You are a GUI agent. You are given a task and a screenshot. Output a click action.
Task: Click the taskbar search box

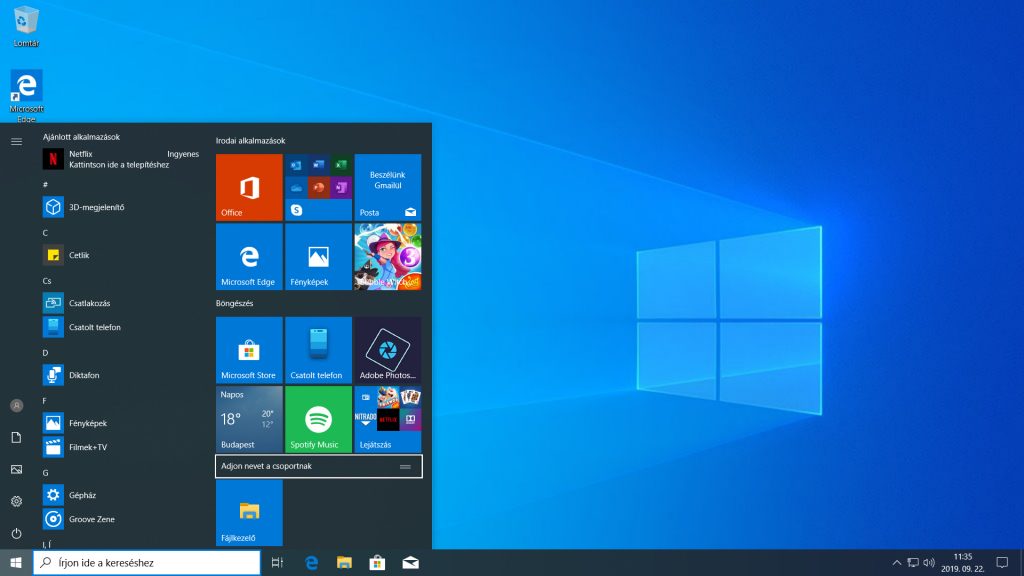(x=147, y=563)
